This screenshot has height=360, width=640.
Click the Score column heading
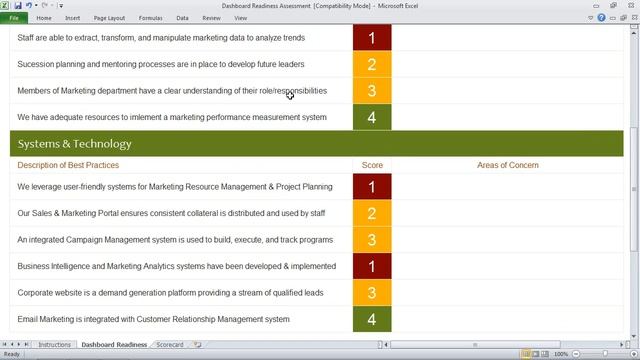click(x=372, y=165)
